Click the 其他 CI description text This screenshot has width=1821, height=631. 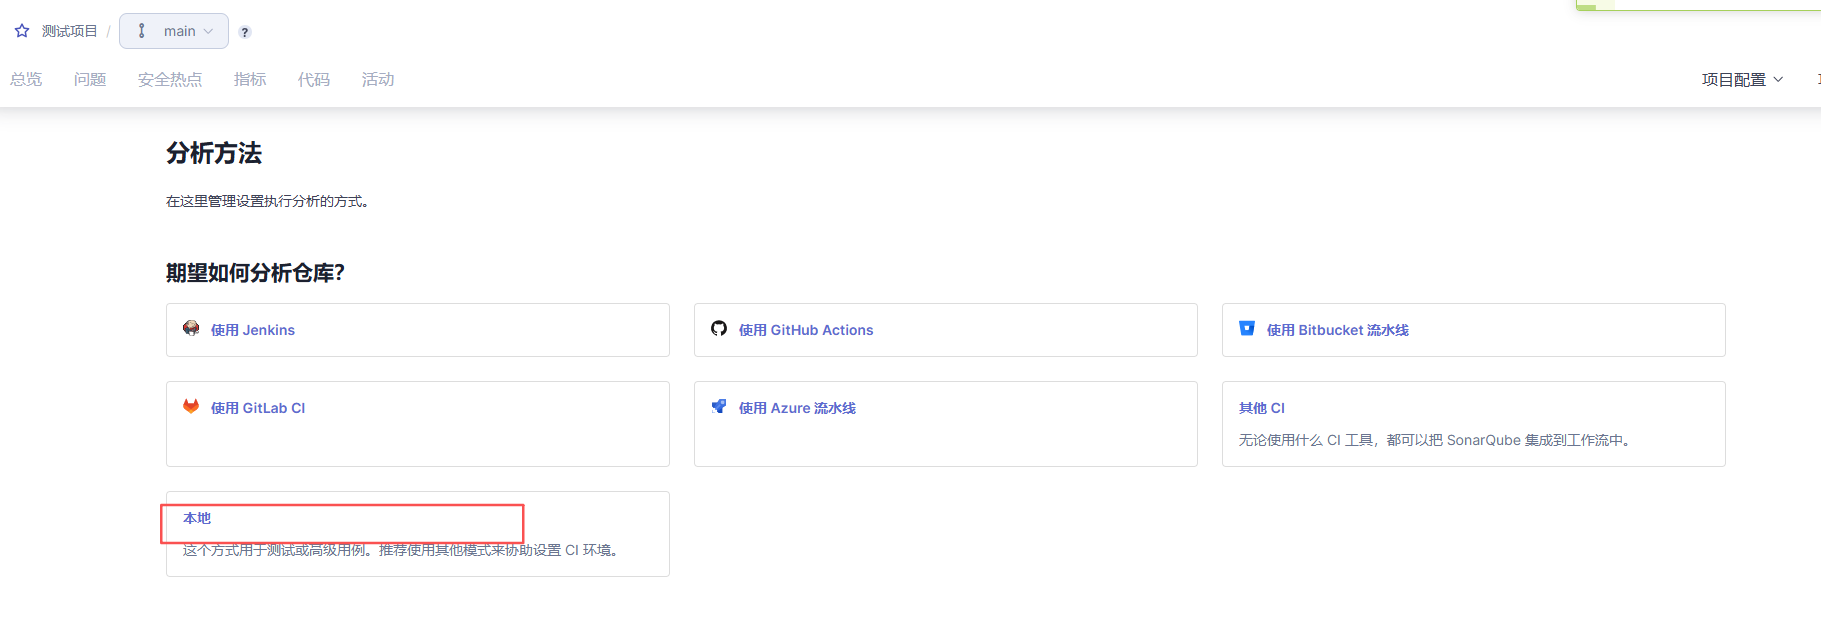1437,440
